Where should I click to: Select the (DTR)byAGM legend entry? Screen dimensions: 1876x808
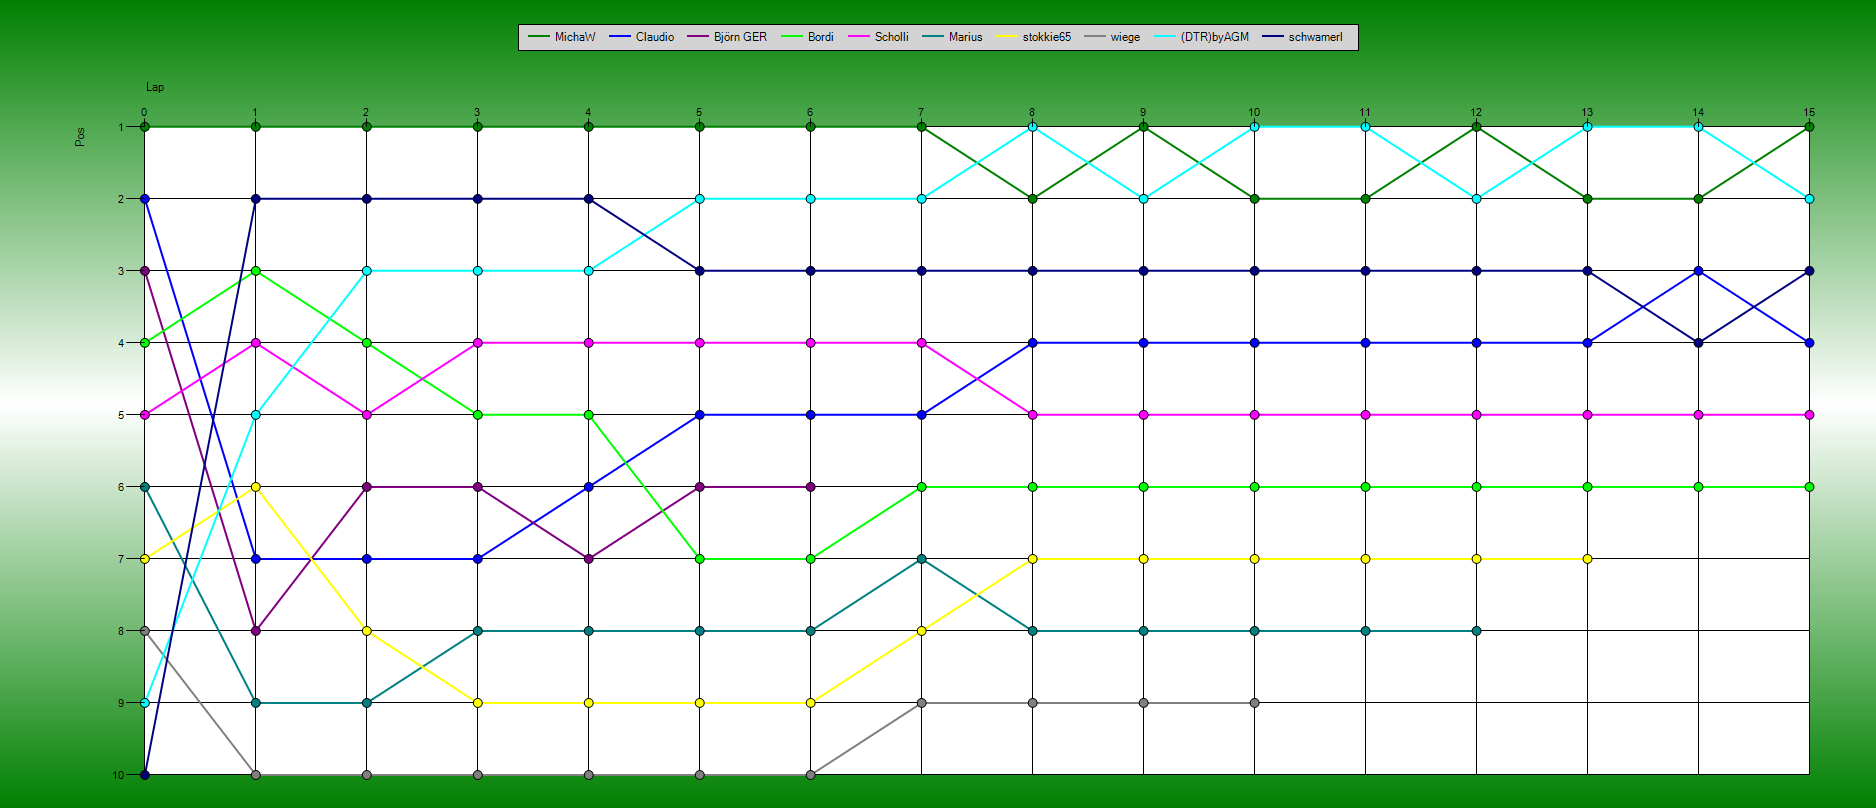(1214, 37)
